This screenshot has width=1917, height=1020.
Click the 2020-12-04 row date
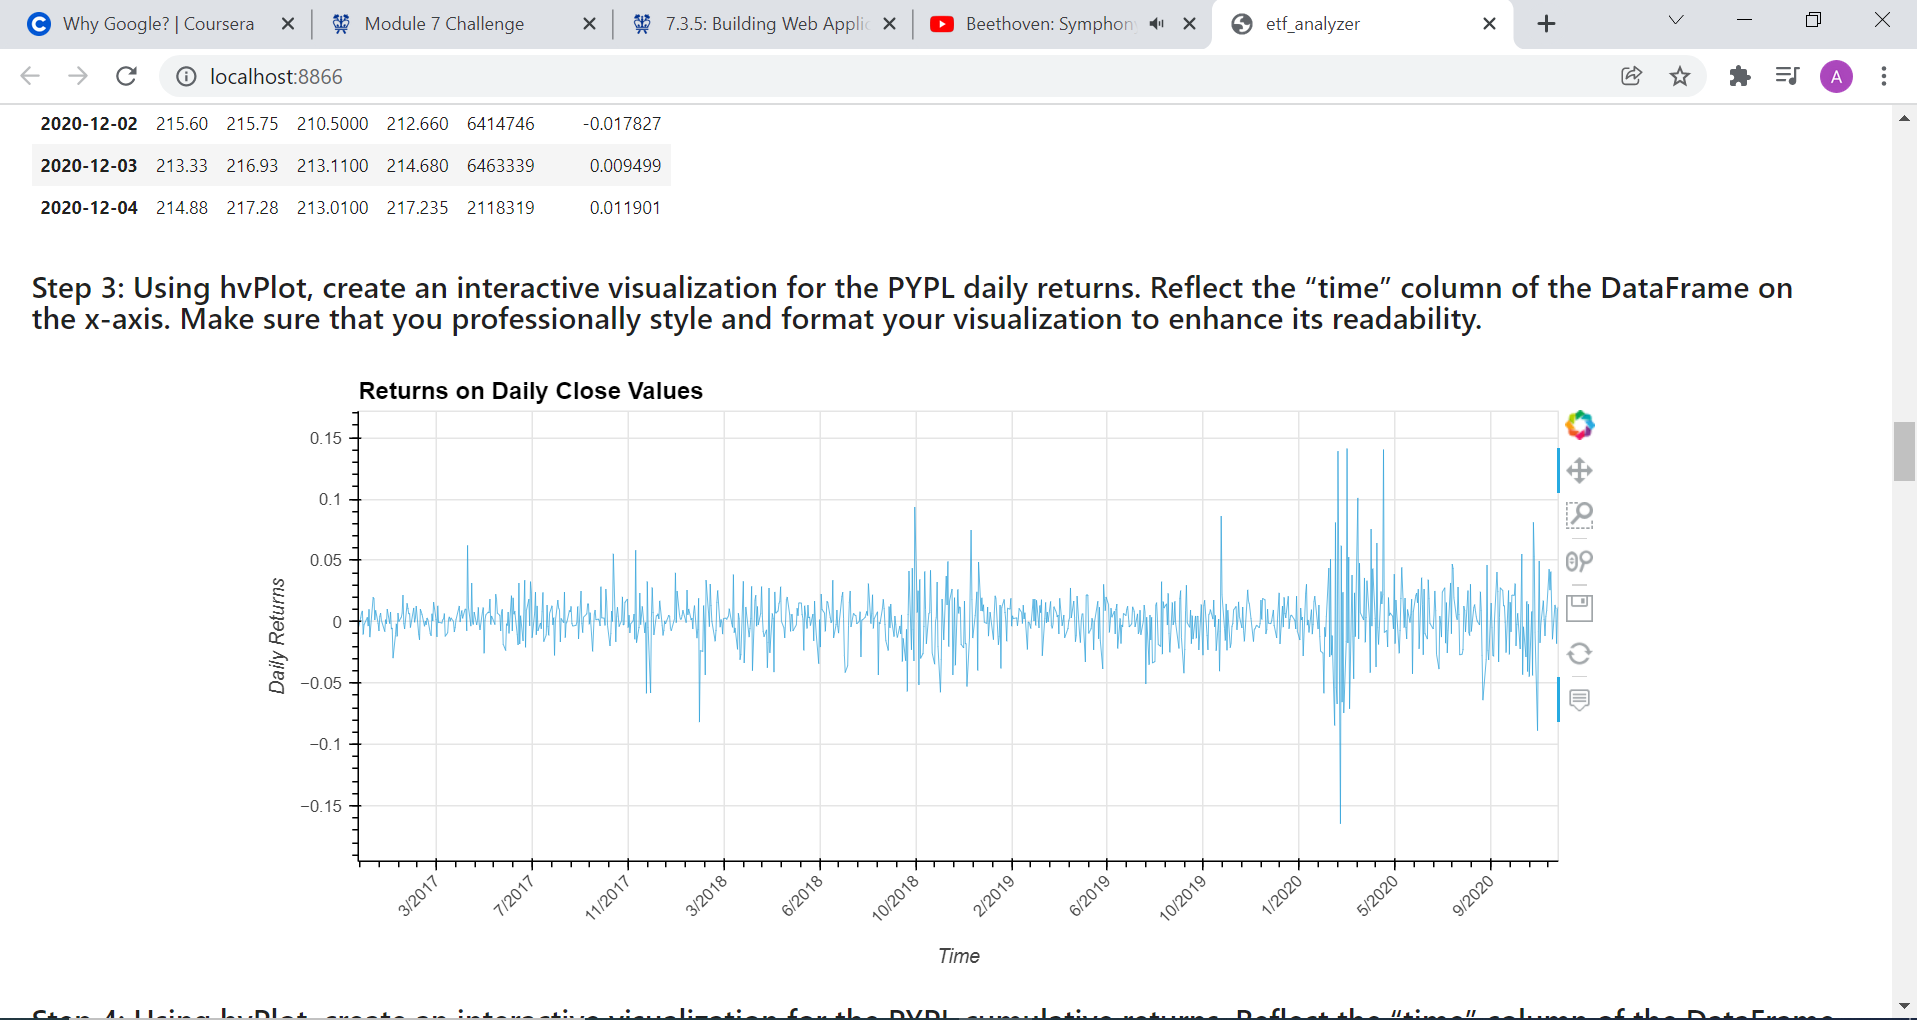point(89,208)
